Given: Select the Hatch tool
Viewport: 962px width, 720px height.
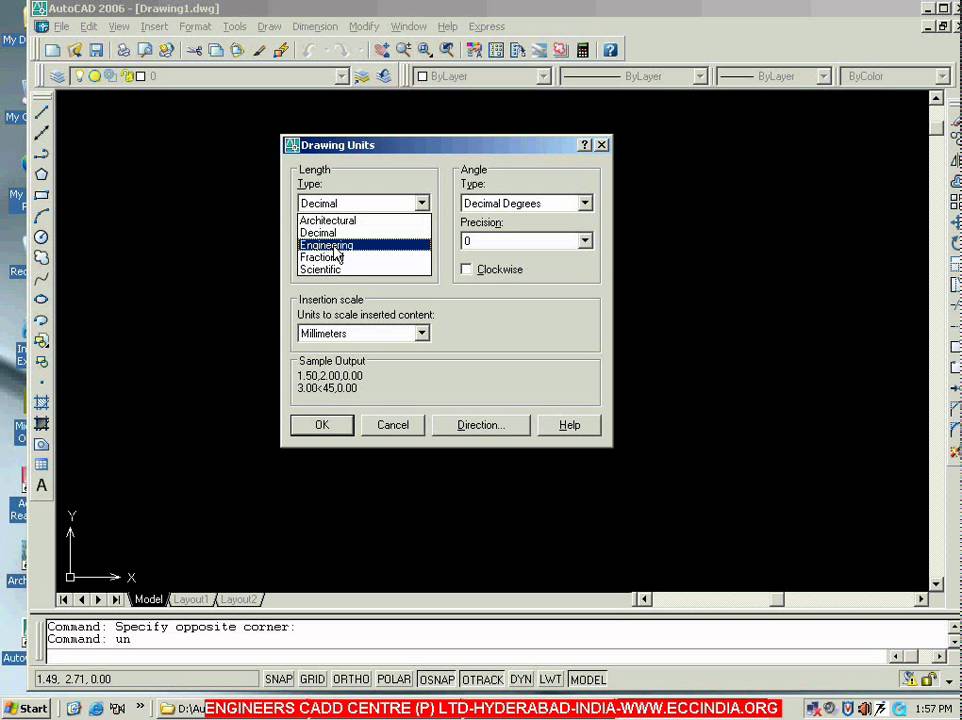Looking at the screenshot, I should (41, 402).
